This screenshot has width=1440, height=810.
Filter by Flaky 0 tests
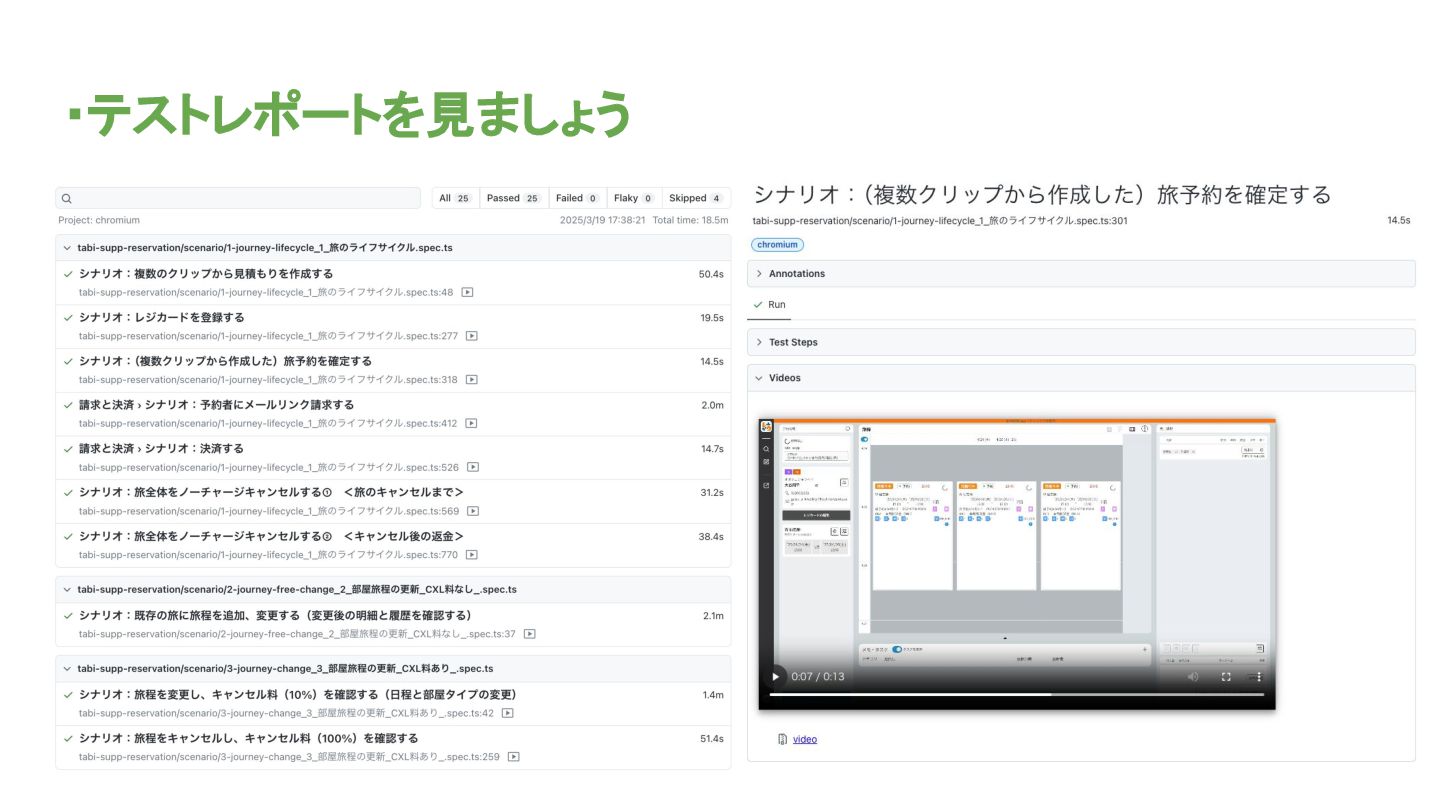(633, 198)
